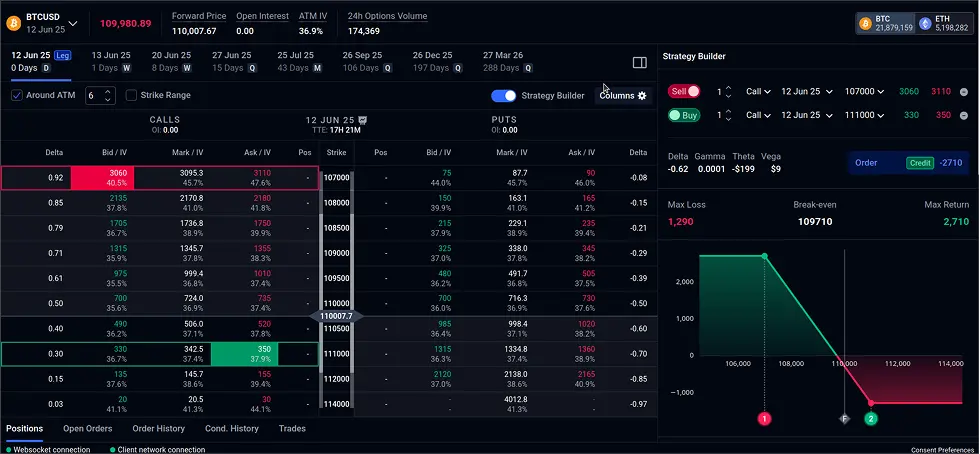
Task: Turn off the Strategy Builder switch
Action: [504, 96]
